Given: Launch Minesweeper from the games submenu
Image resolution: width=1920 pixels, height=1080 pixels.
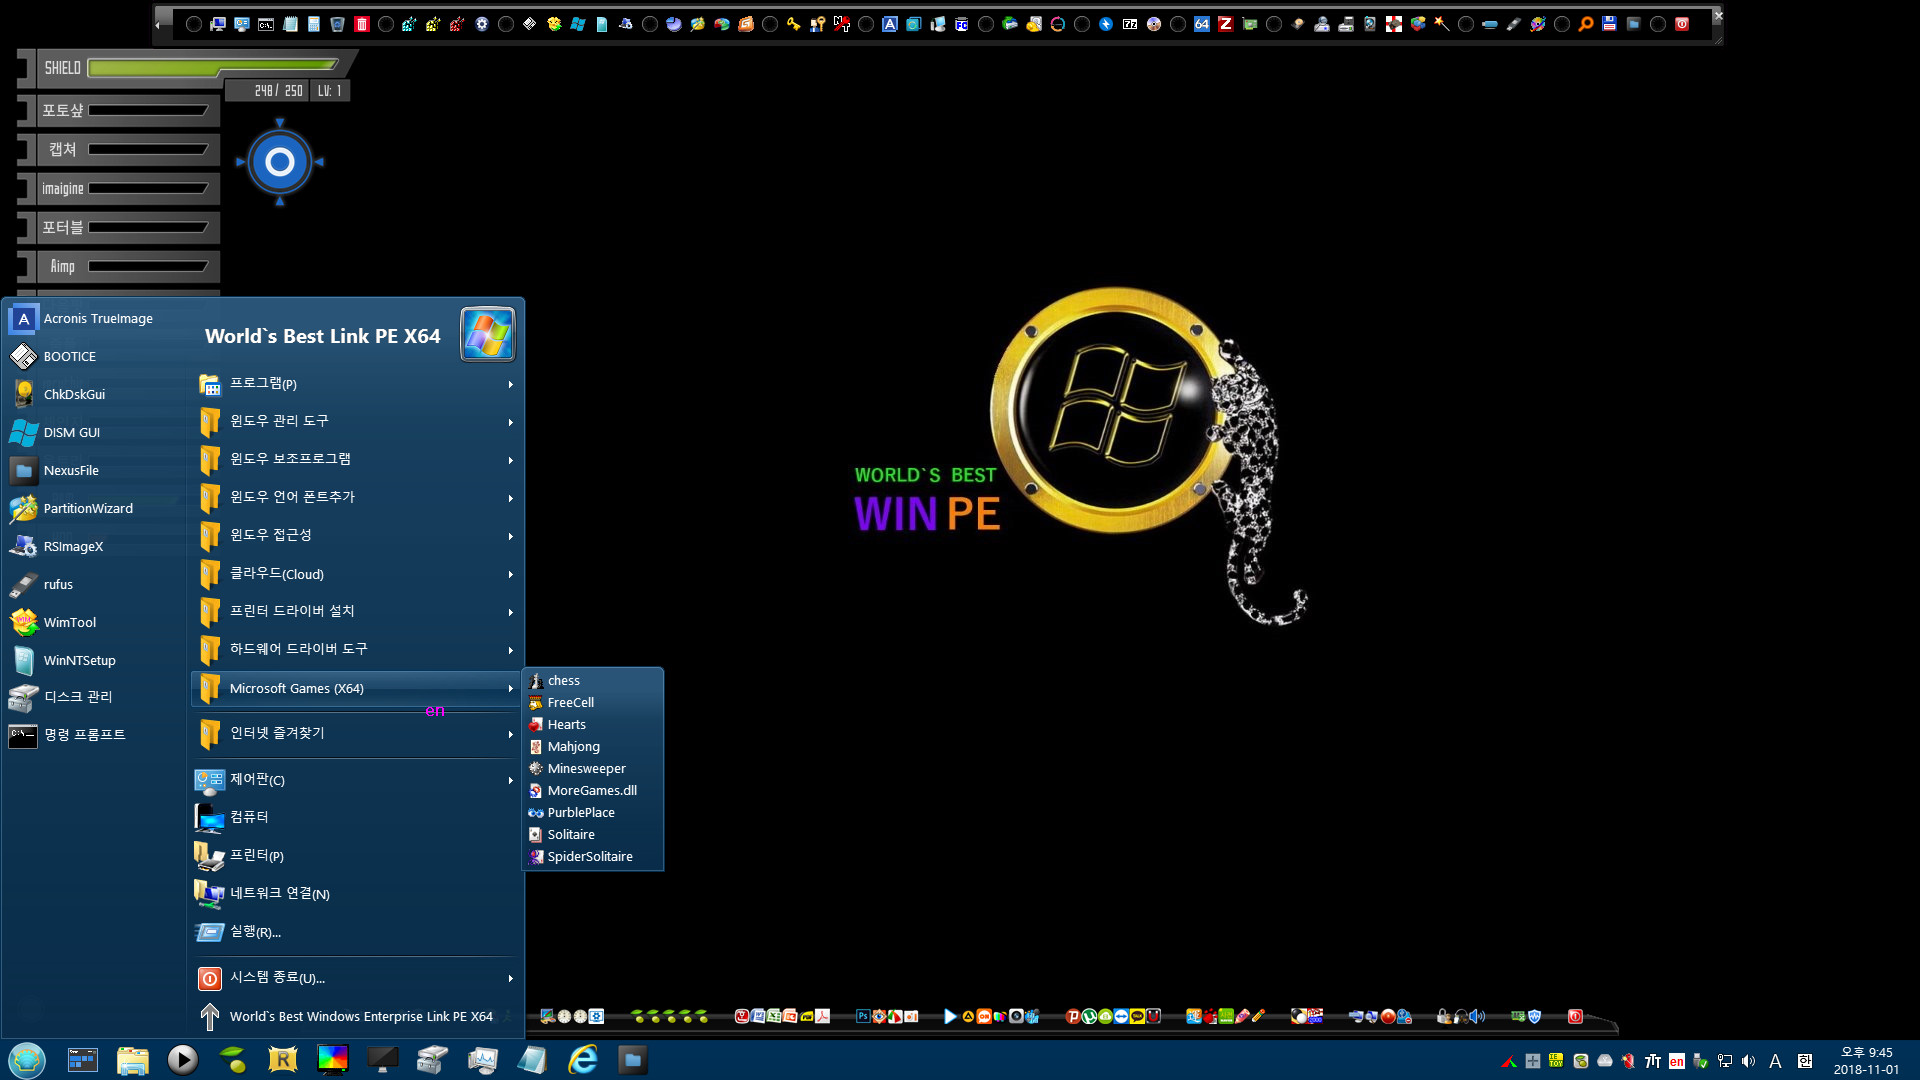Looking at the screenshot, I should [593, 768].
